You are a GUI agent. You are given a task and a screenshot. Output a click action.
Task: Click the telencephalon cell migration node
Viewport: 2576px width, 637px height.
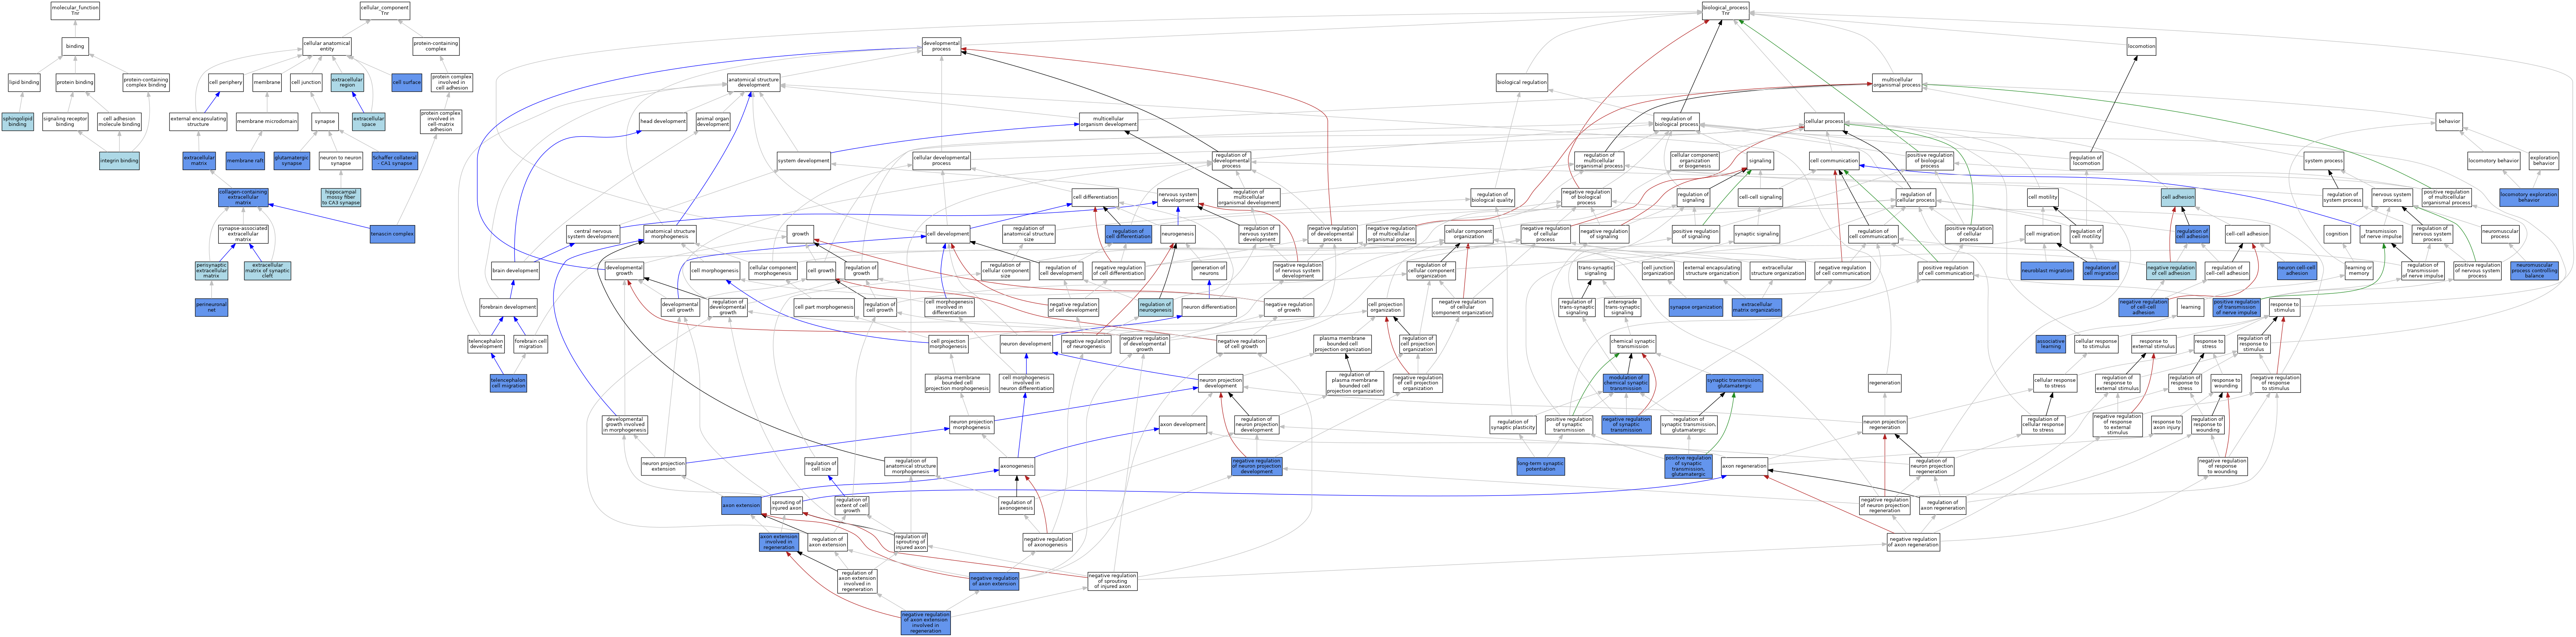click(x=508, y=383)
